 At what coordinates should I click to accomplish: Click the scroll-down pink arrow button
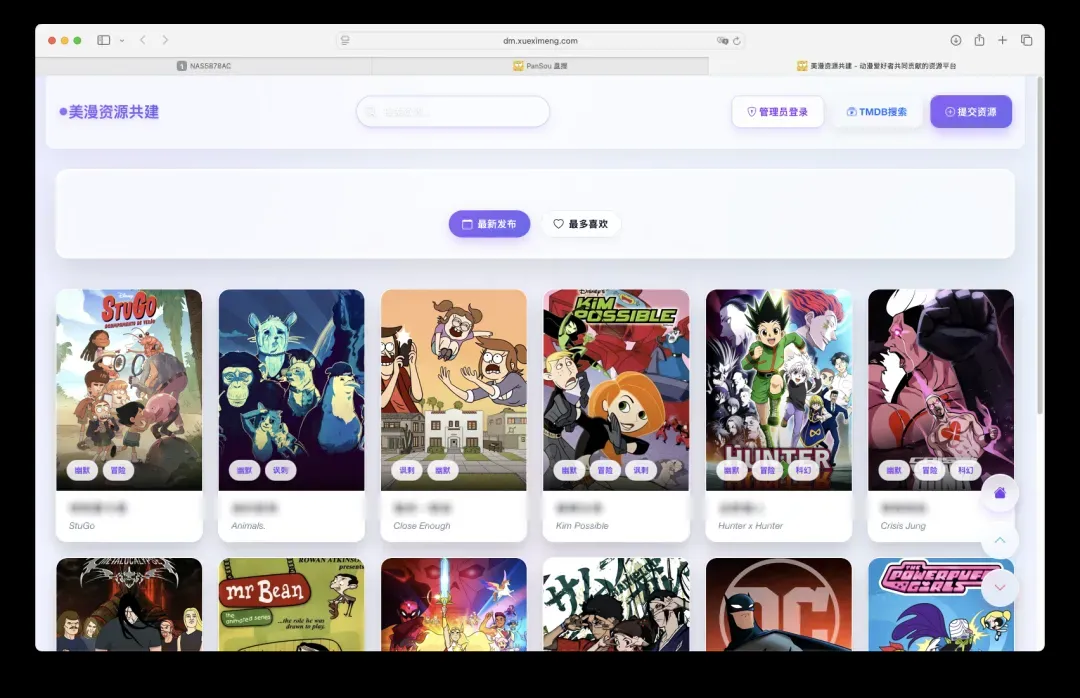coord(1000,587)
